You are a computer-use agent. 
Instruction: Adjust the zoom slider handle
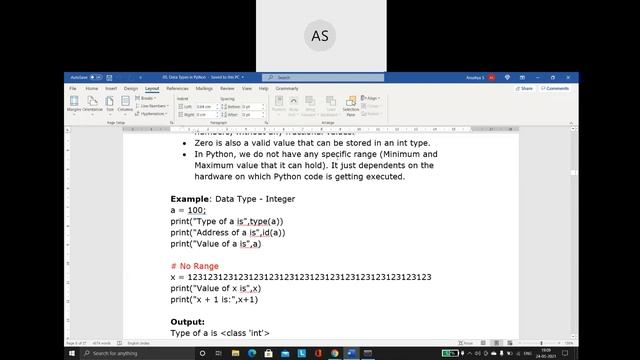point(541,343)
